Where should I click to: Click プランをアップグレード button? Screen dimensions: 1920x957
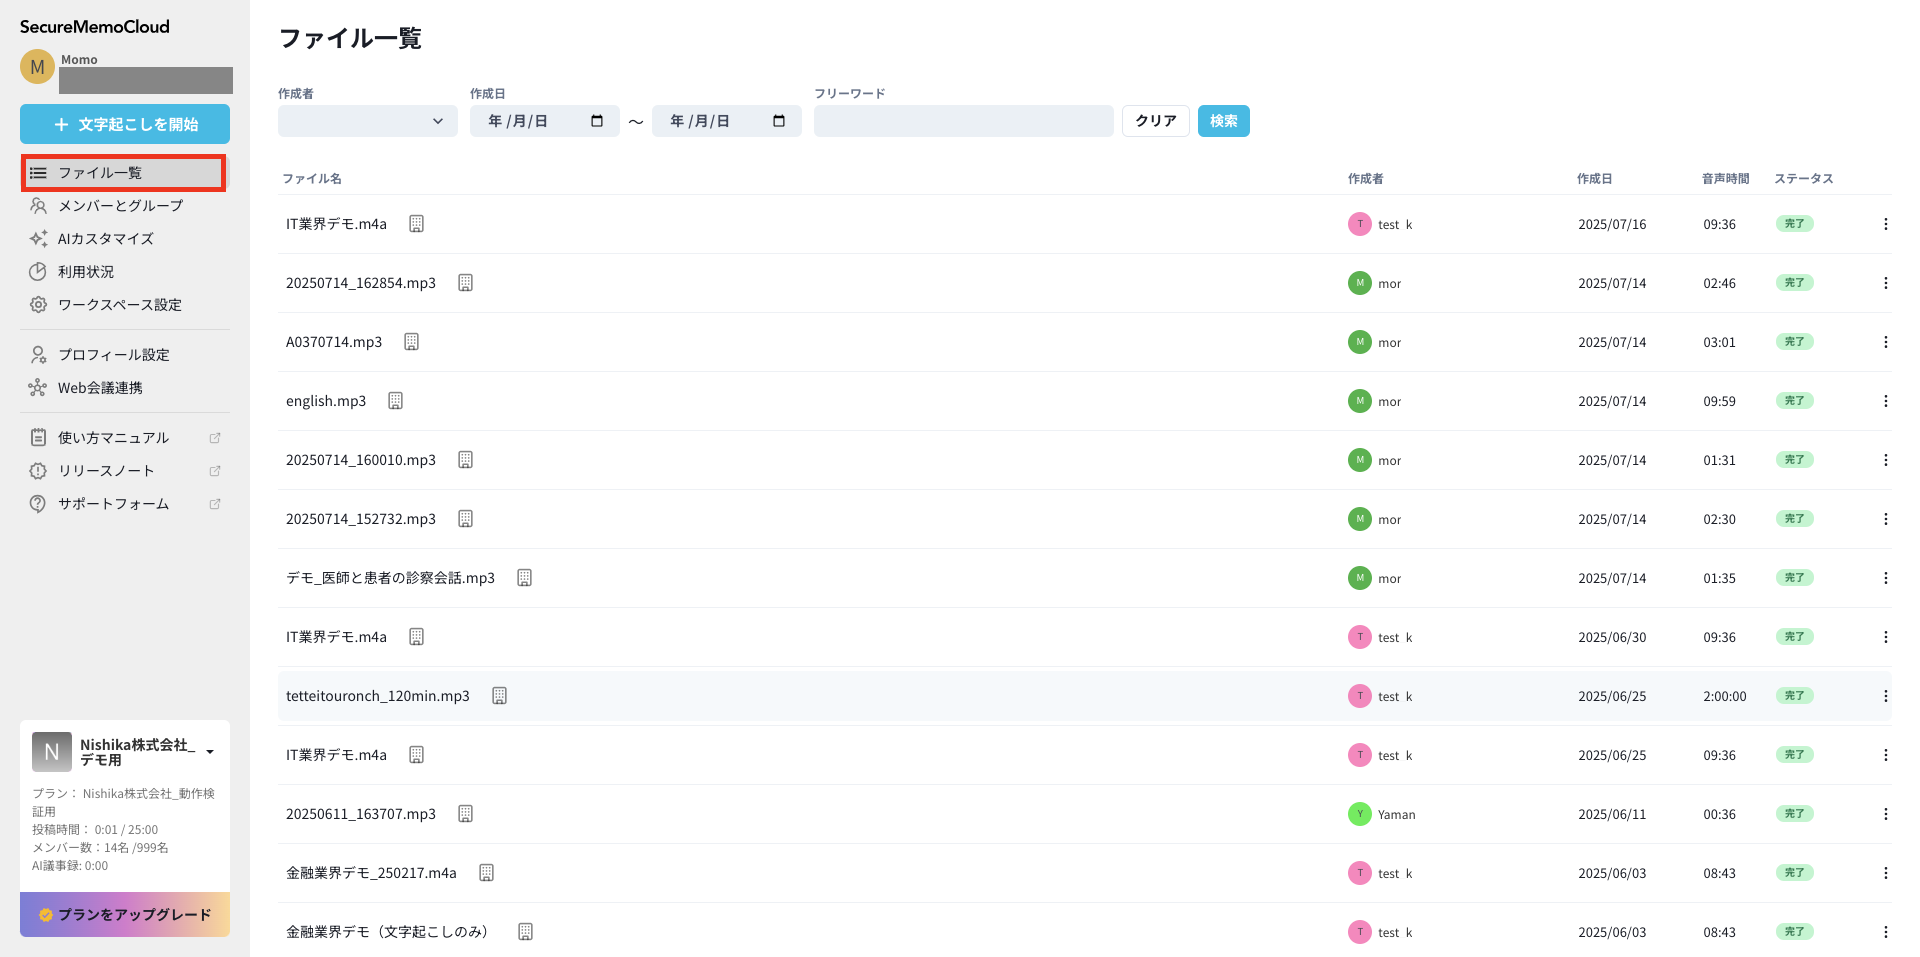click(125, 914)
